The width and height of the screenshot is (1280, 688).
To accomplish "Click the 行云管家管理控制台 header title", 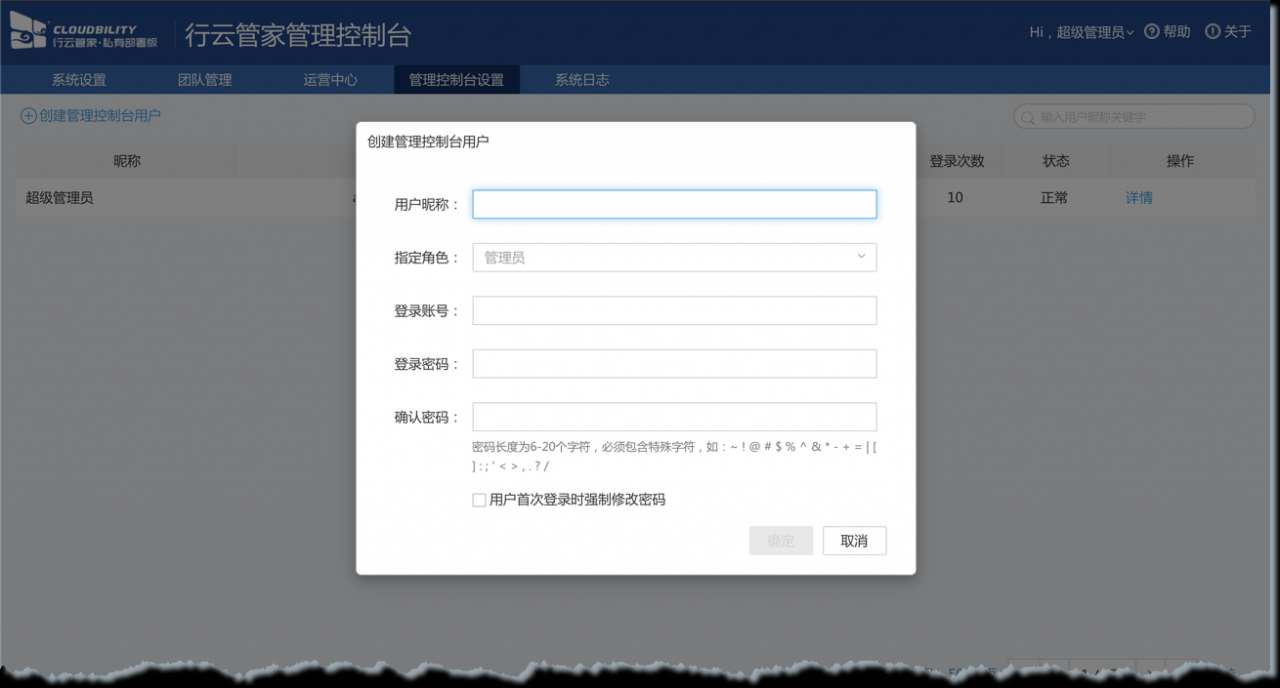I will pos(298,36).
